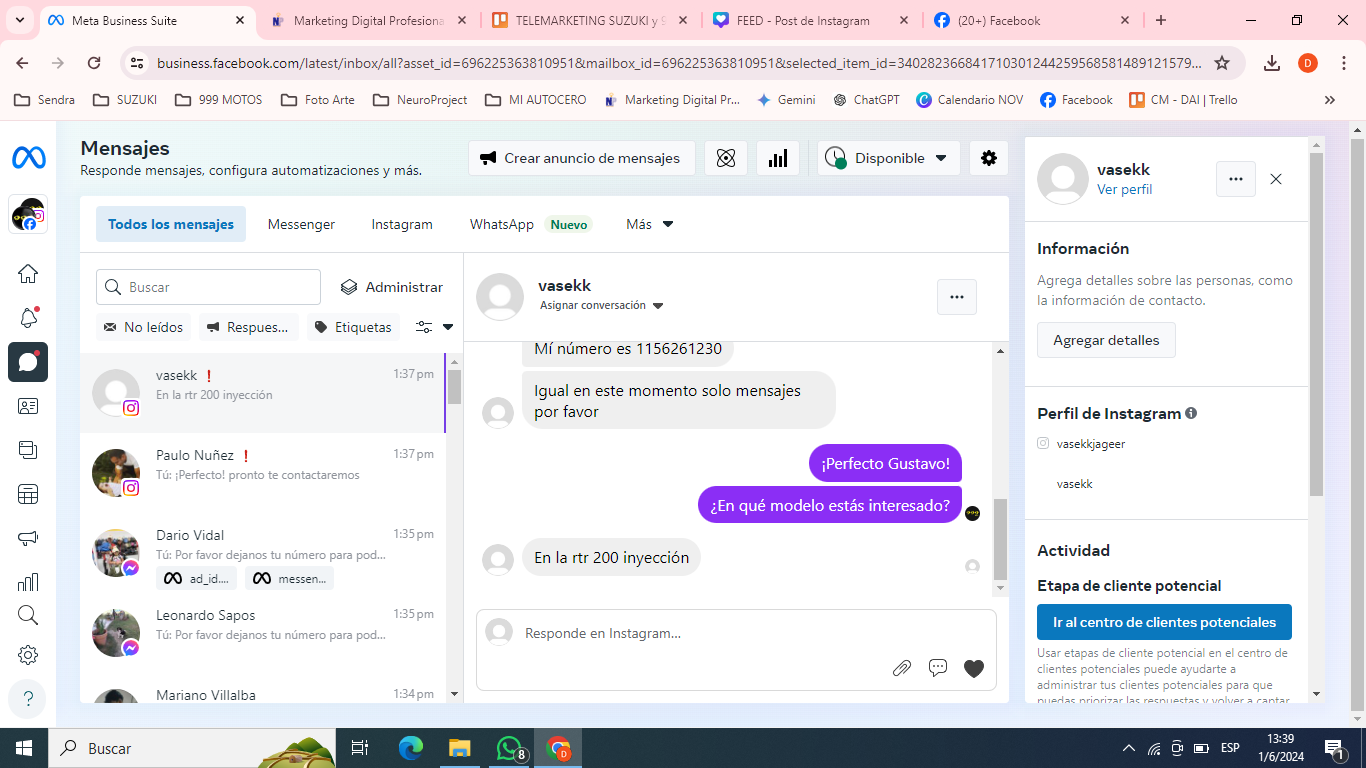1366x768 pixels.
Task: Open the automations atom icon
Action: pyautogui.click(x=726, y=158)
